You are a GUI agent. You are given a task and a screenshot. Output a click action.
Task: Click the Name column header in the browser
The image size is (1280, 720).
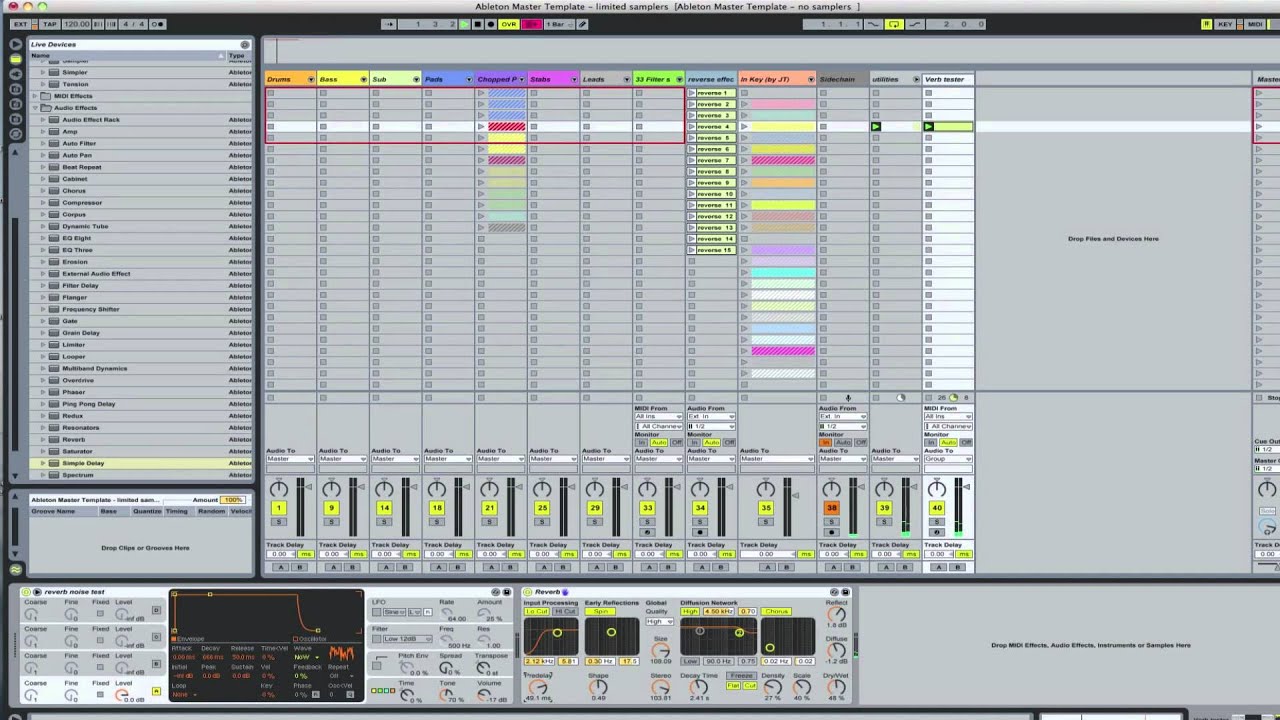point(126,55)
